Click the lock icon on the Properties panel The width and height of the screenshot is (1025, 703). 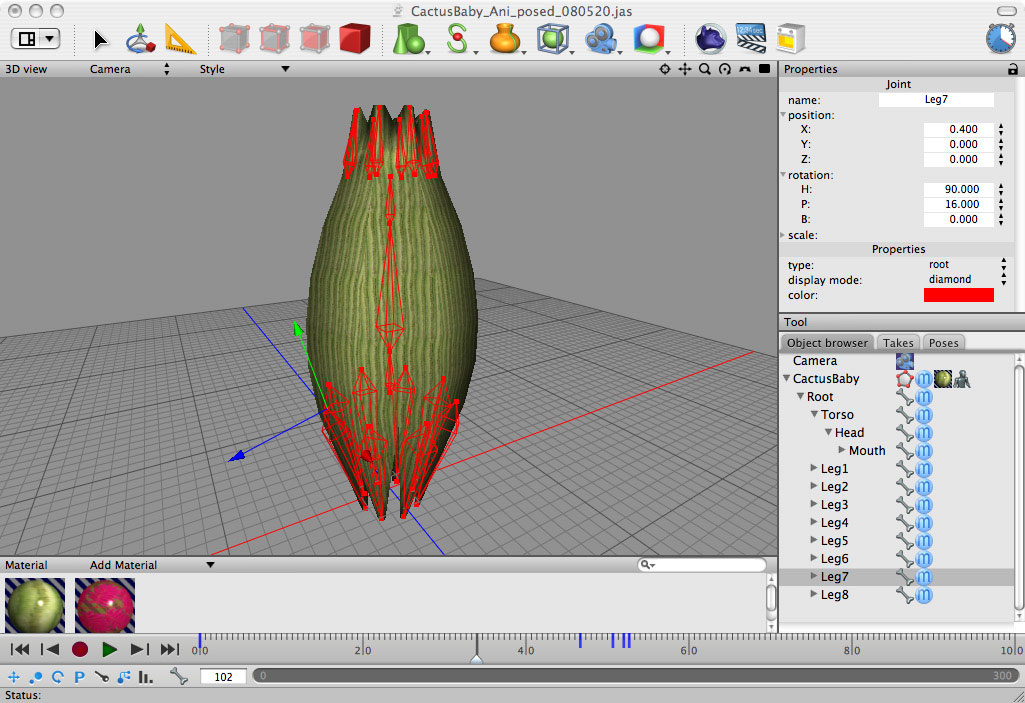tap(1013, 69)
